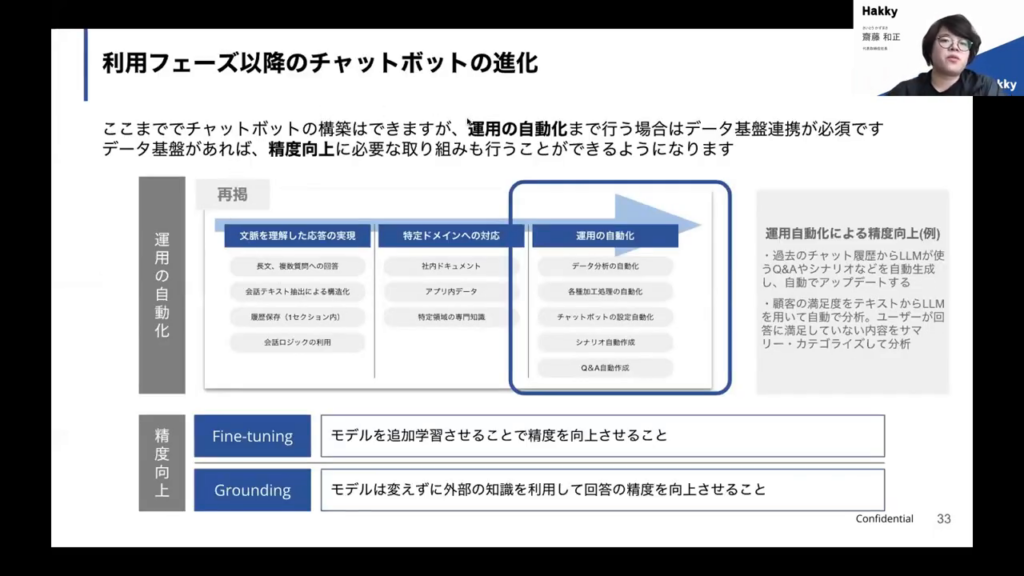Click the アプリ内データ item

pos(451,292)
